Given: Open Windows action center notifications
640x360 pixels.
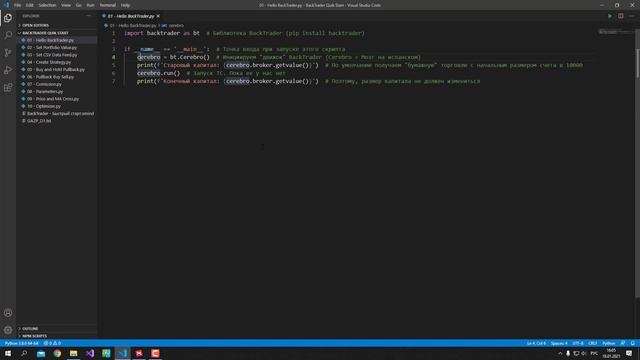Looking at the screenshot, I should click(x=629, y=353).
